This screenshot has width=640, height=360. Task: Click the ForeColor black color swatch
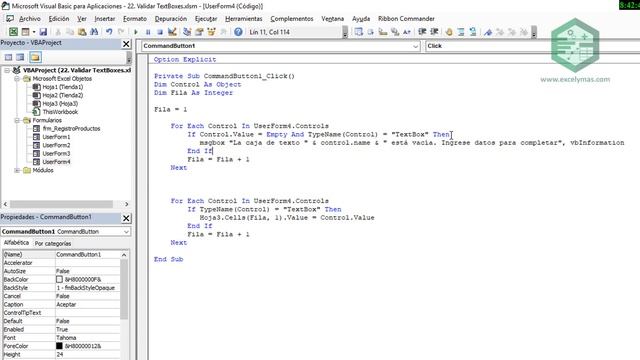pos(59,346)
